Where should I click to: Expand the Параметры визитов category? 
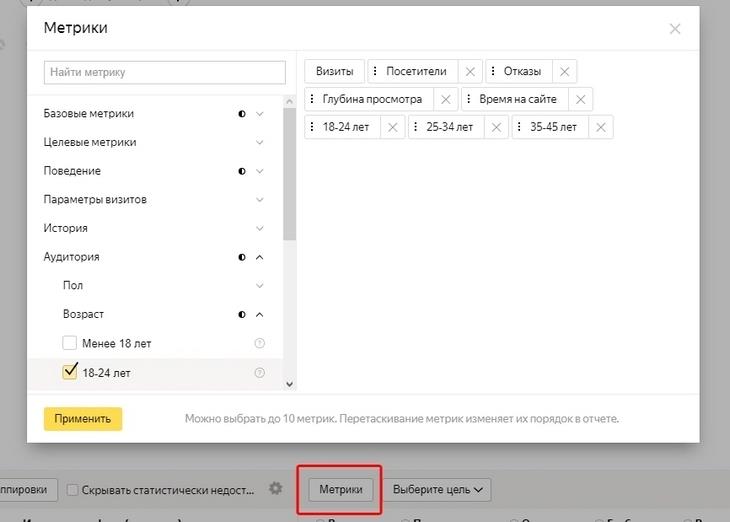[260, 200]
